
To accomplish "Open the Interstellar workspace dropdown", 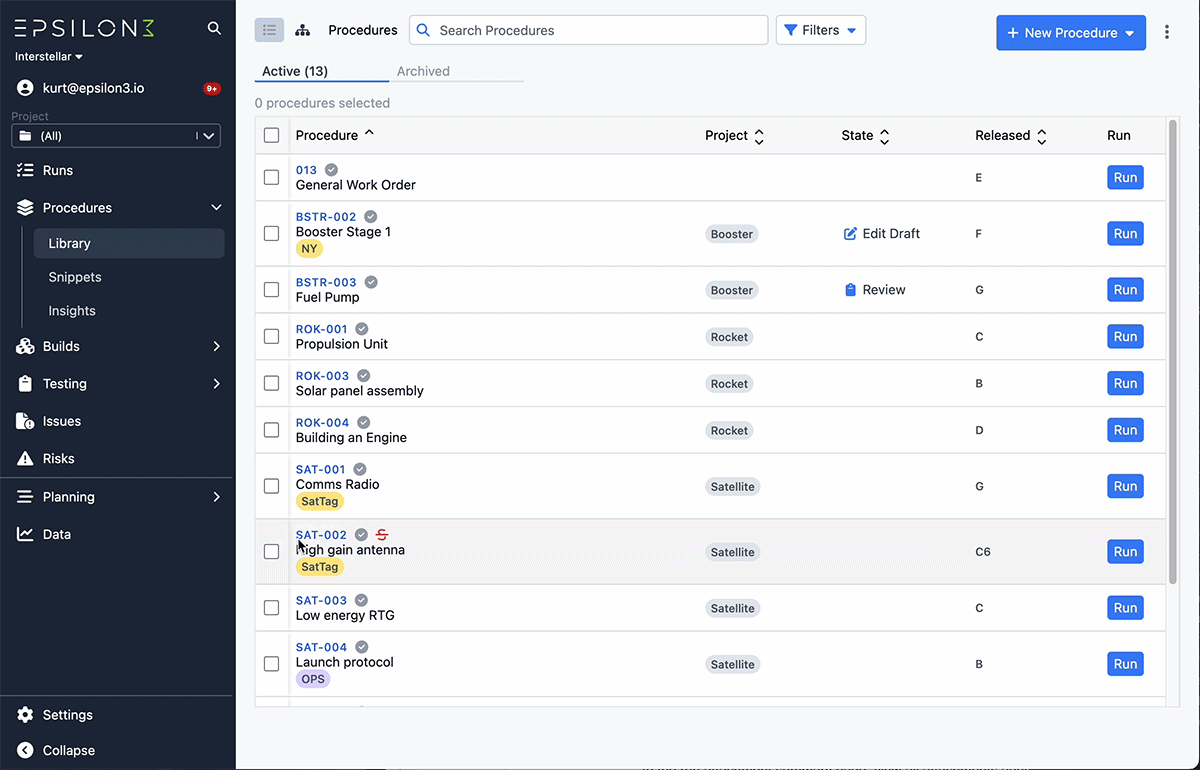I will (x=49, y=57).
